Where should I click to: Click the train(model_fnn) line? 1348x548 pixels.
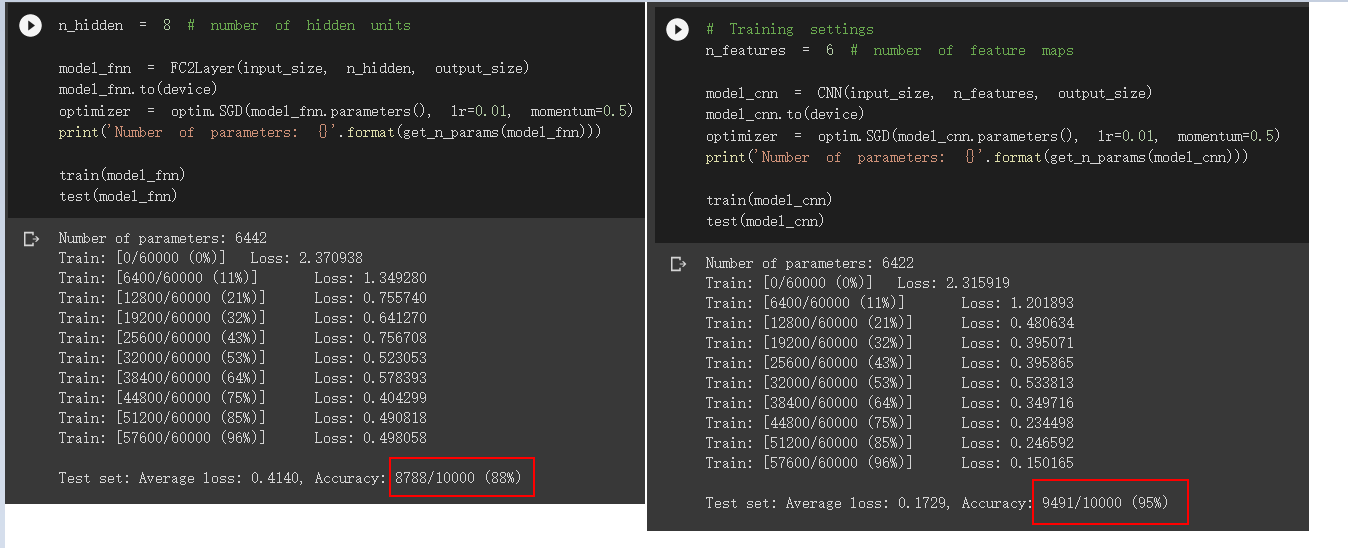(122, 175)
